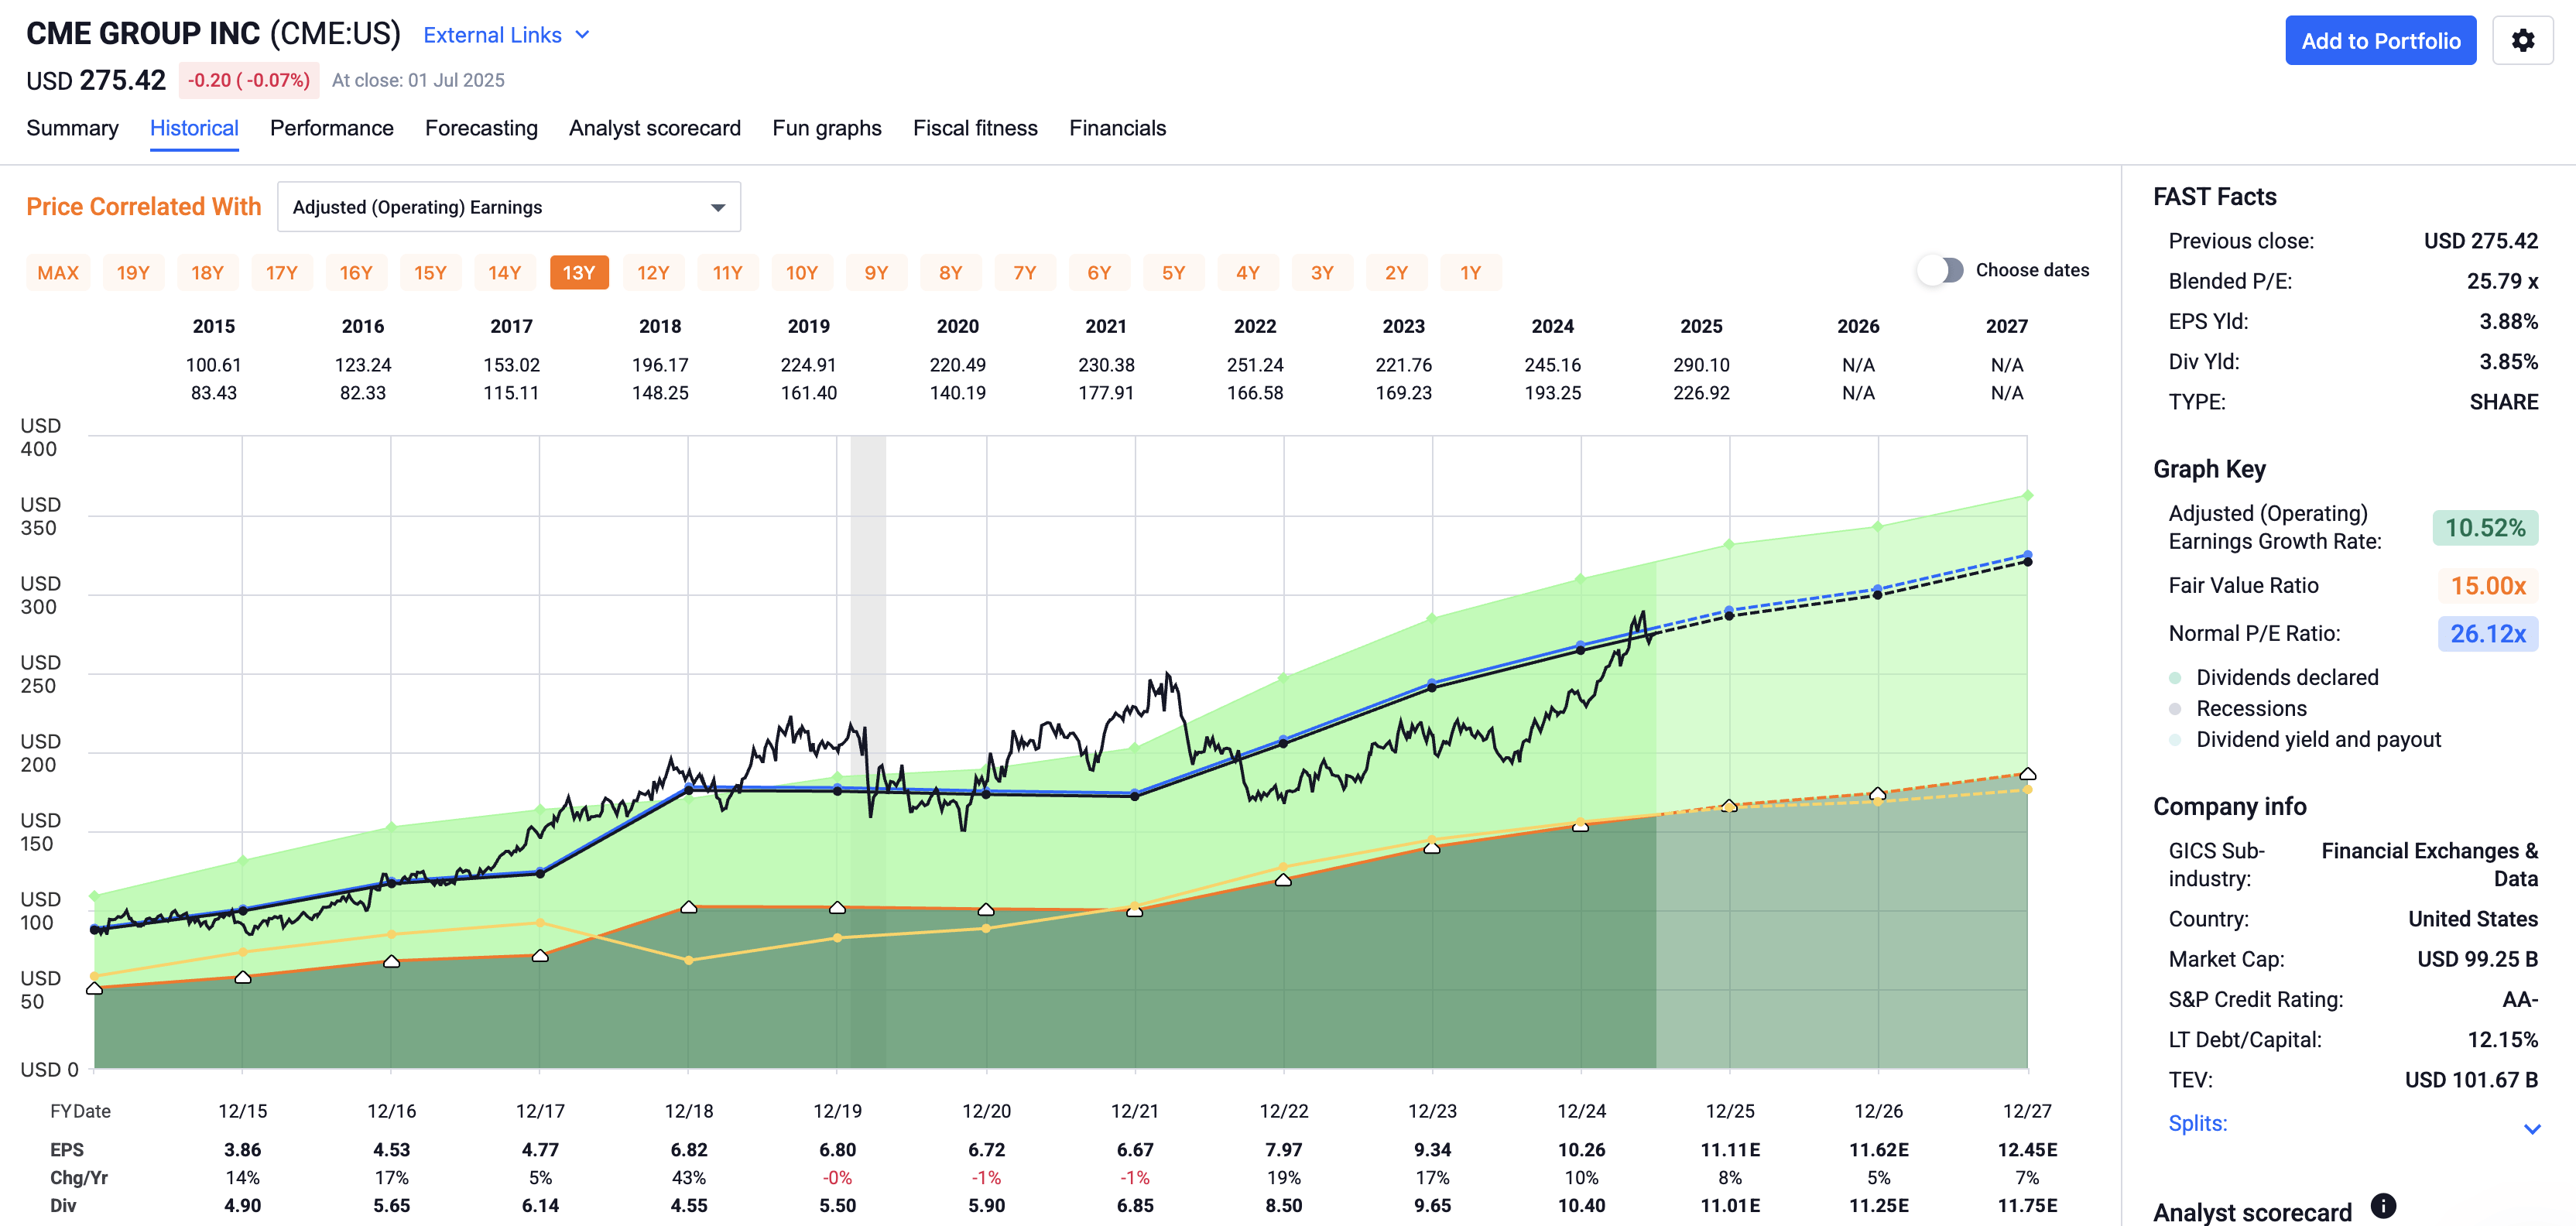Viewport: 2576px width, 1226px height.
Task: Open the External Links dropdown
Action: [x=493, y=35]
